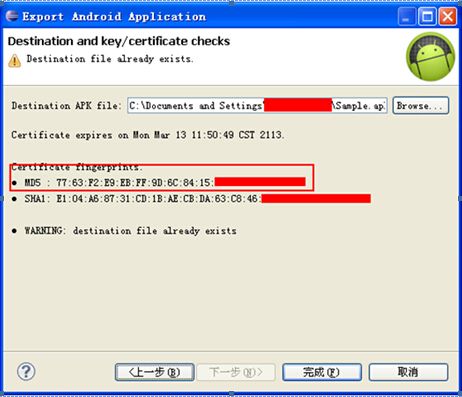Click the 'Export Android Application' window title
462x397 pixels.
tap(114, 16)
